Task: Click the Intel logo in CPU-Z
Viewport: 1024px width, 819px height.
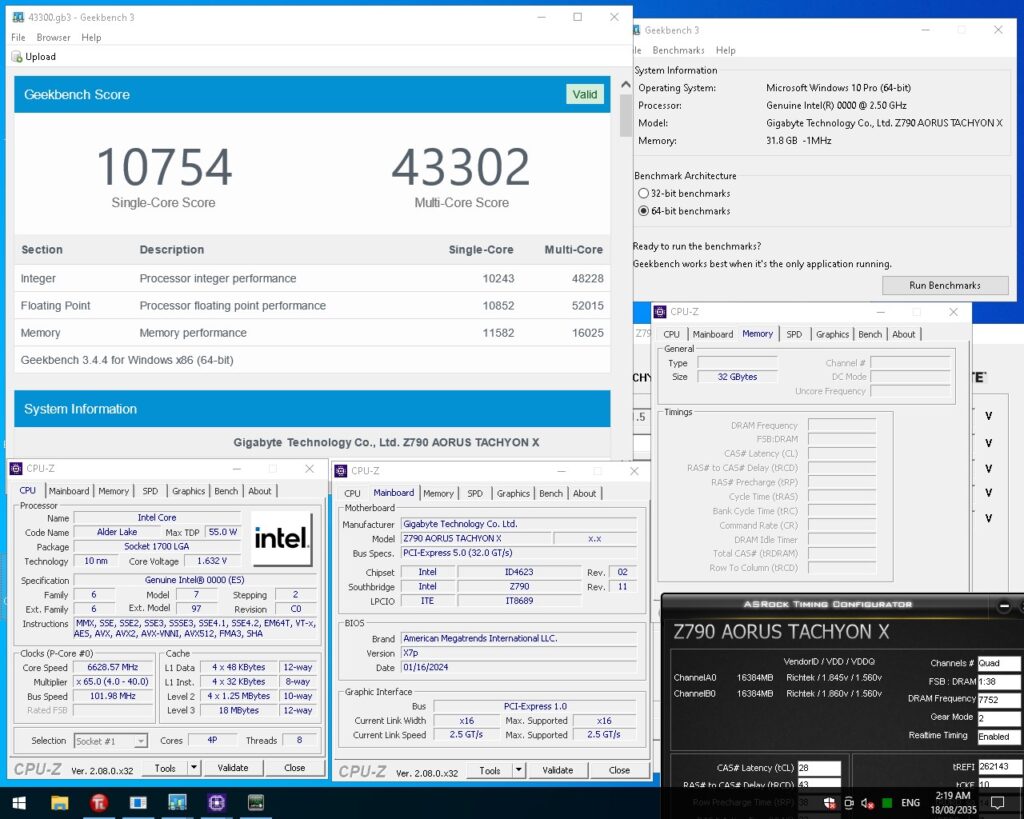Action: [x=281, y=538]
